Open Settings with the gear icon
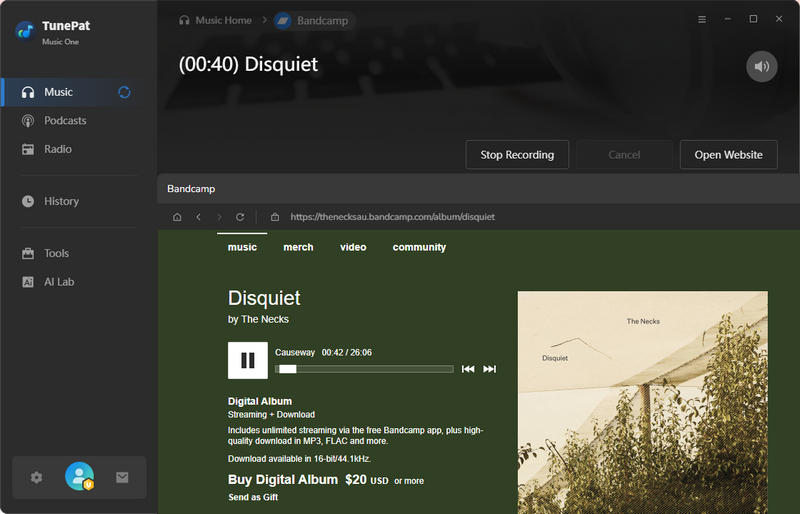This screenshot has width=800, height=514. [37, 477]
